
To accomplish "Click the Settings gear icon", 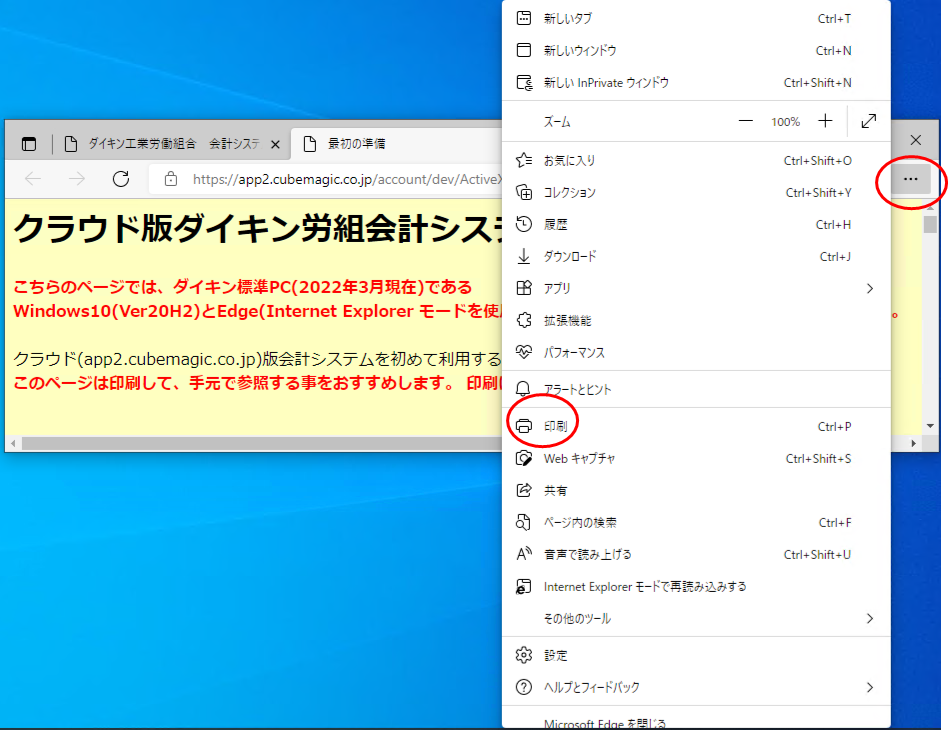I will [523, 655].
